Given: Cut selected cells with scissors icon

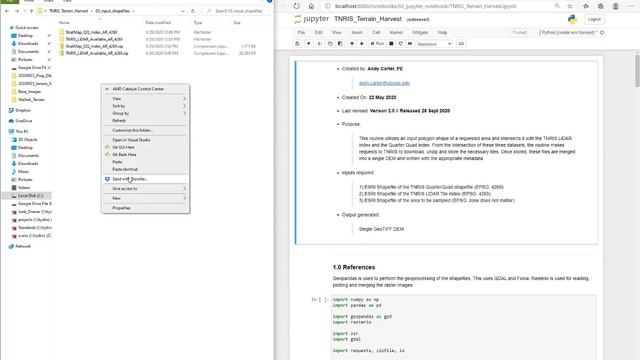Looking at the screenshot, I should point(320,44).
